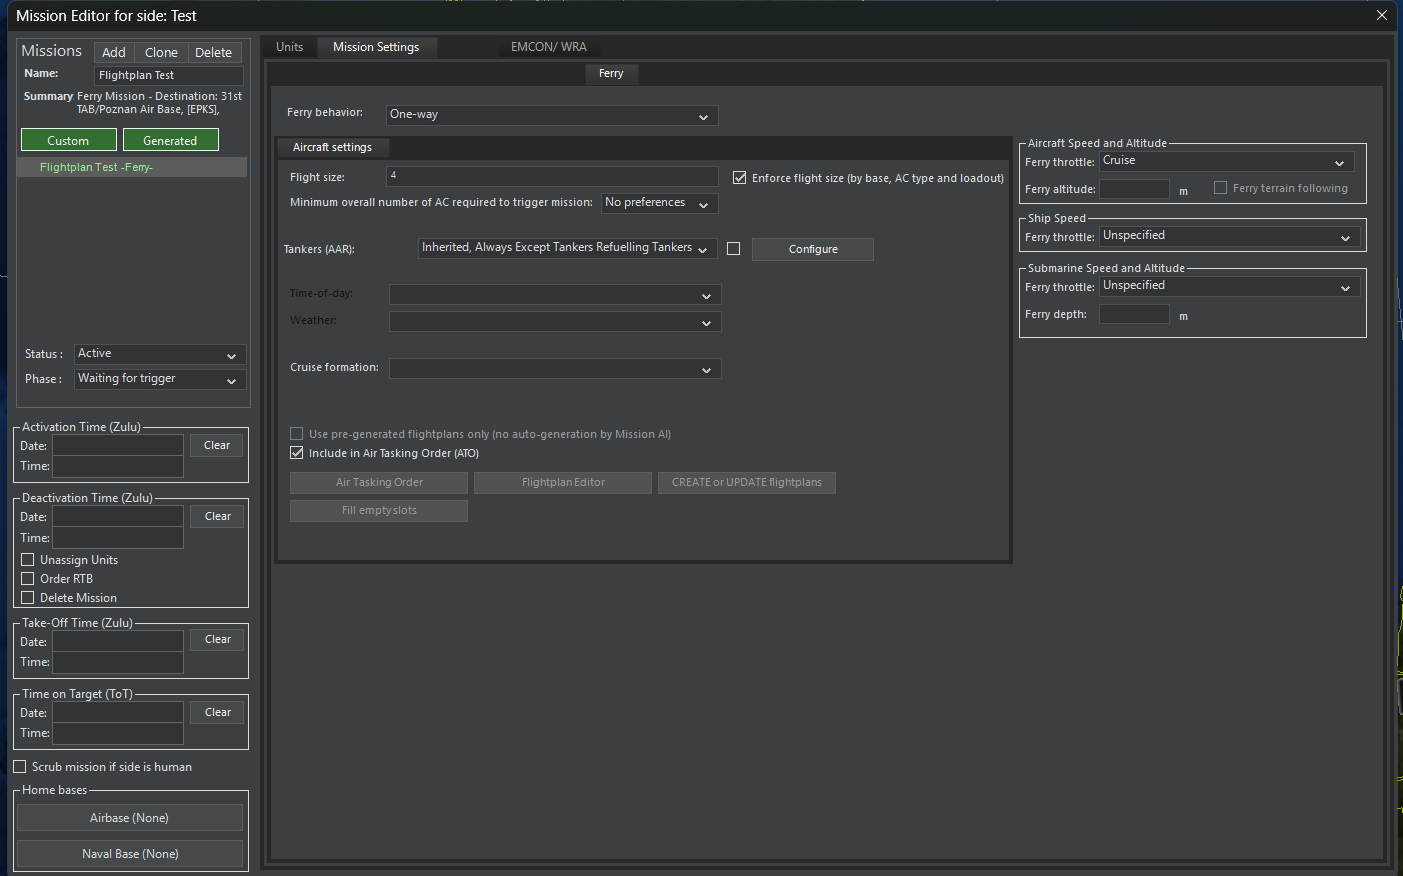Screen dimensions: 1403x876
Task: Clear the Deactivation Time
Action: click(217, 516)
